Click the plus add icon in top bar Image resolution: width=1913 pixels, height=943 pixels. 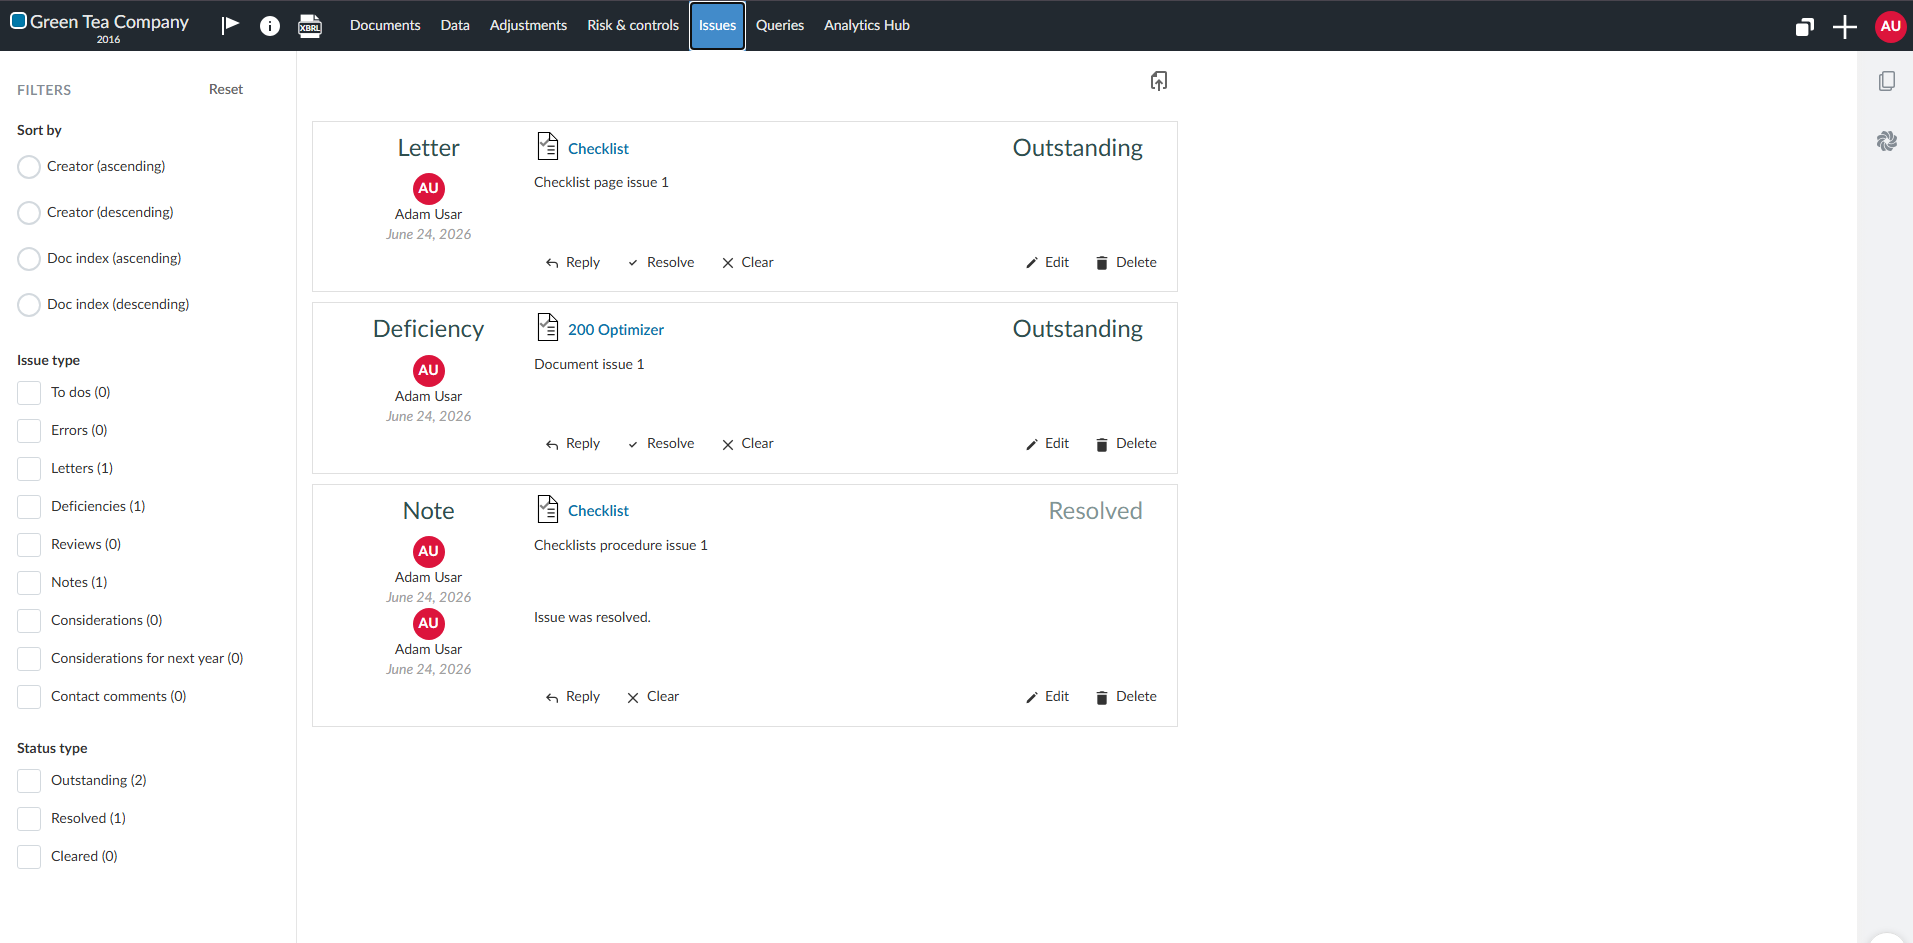coord(1845,27)
